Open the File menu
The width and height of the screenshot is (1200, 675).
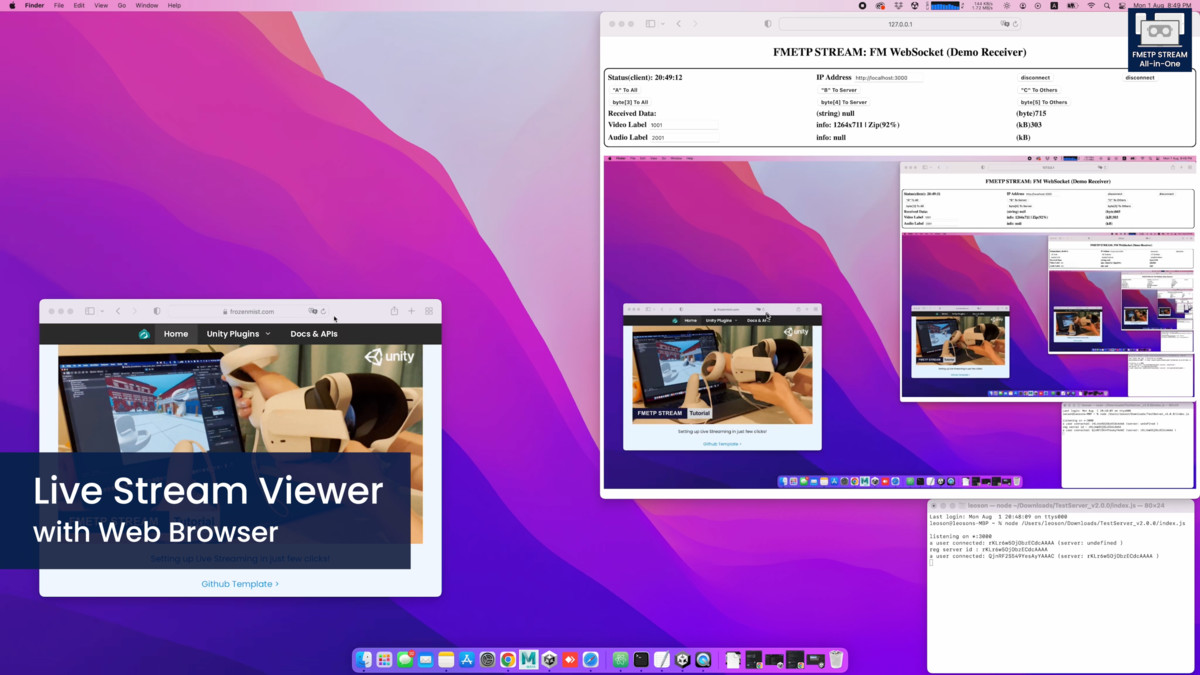(x=59, y=5)
